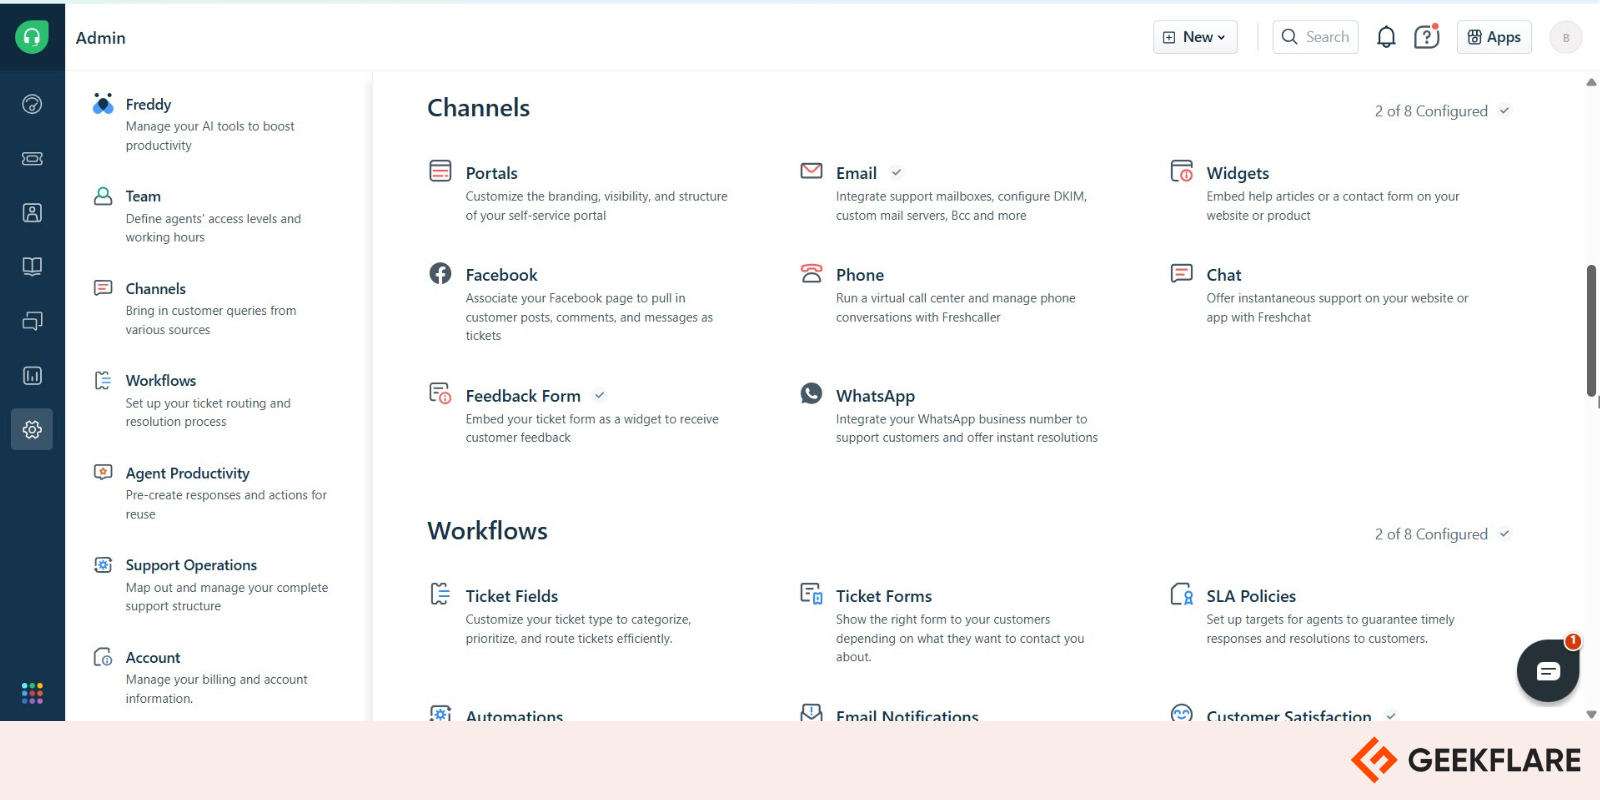Select Freddy in the admin sidebar
The image size is (1600, 800).
(x=148, y=104)
